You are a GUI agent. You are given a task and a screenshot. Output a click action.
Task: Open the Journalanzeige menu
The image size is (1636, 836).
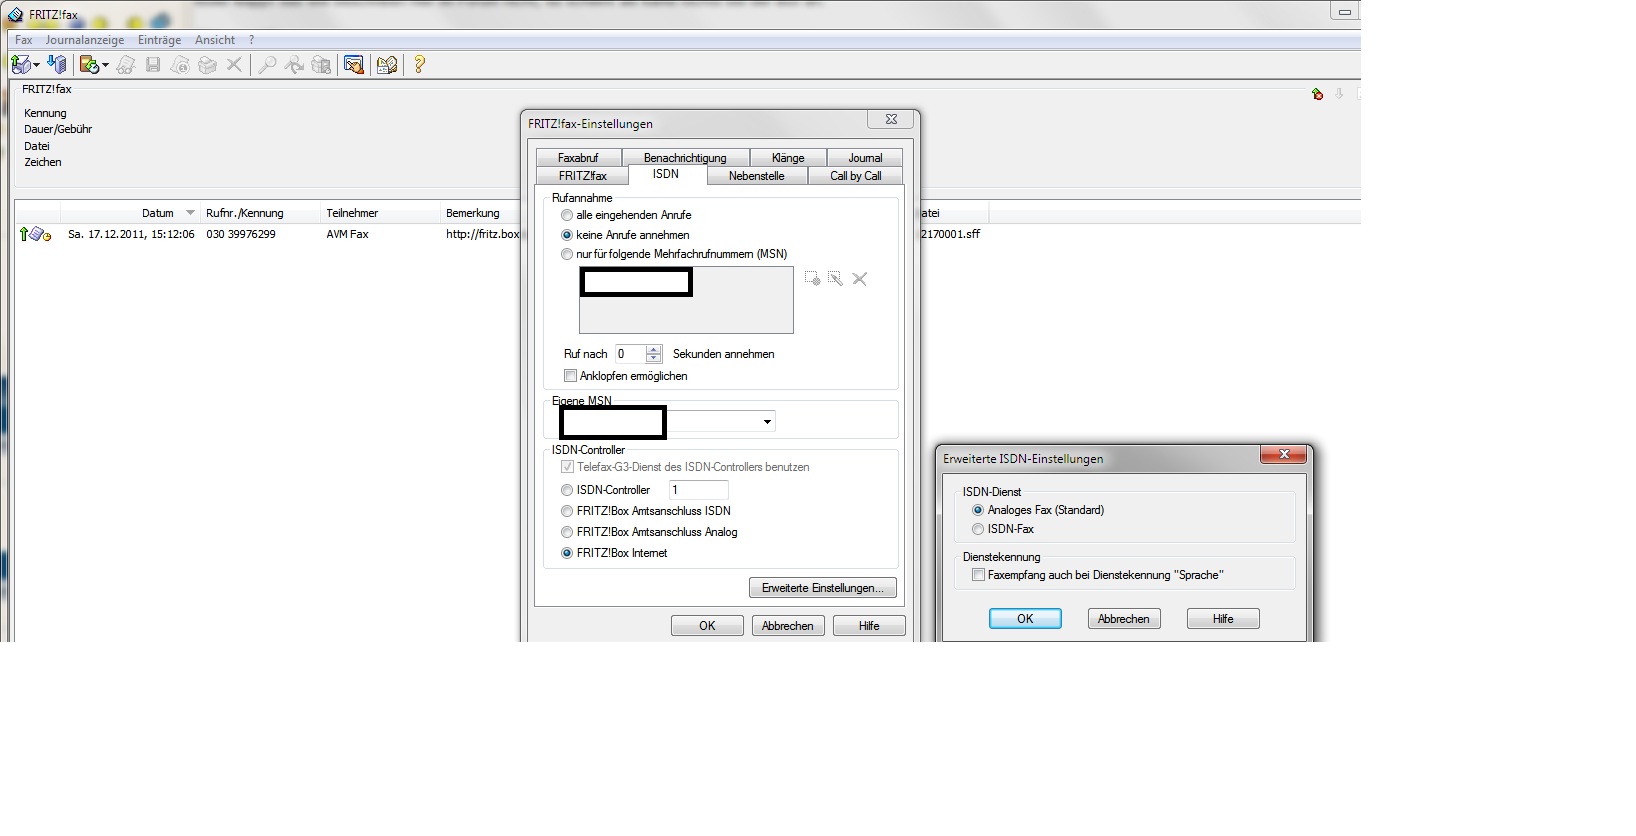(85, 40)
